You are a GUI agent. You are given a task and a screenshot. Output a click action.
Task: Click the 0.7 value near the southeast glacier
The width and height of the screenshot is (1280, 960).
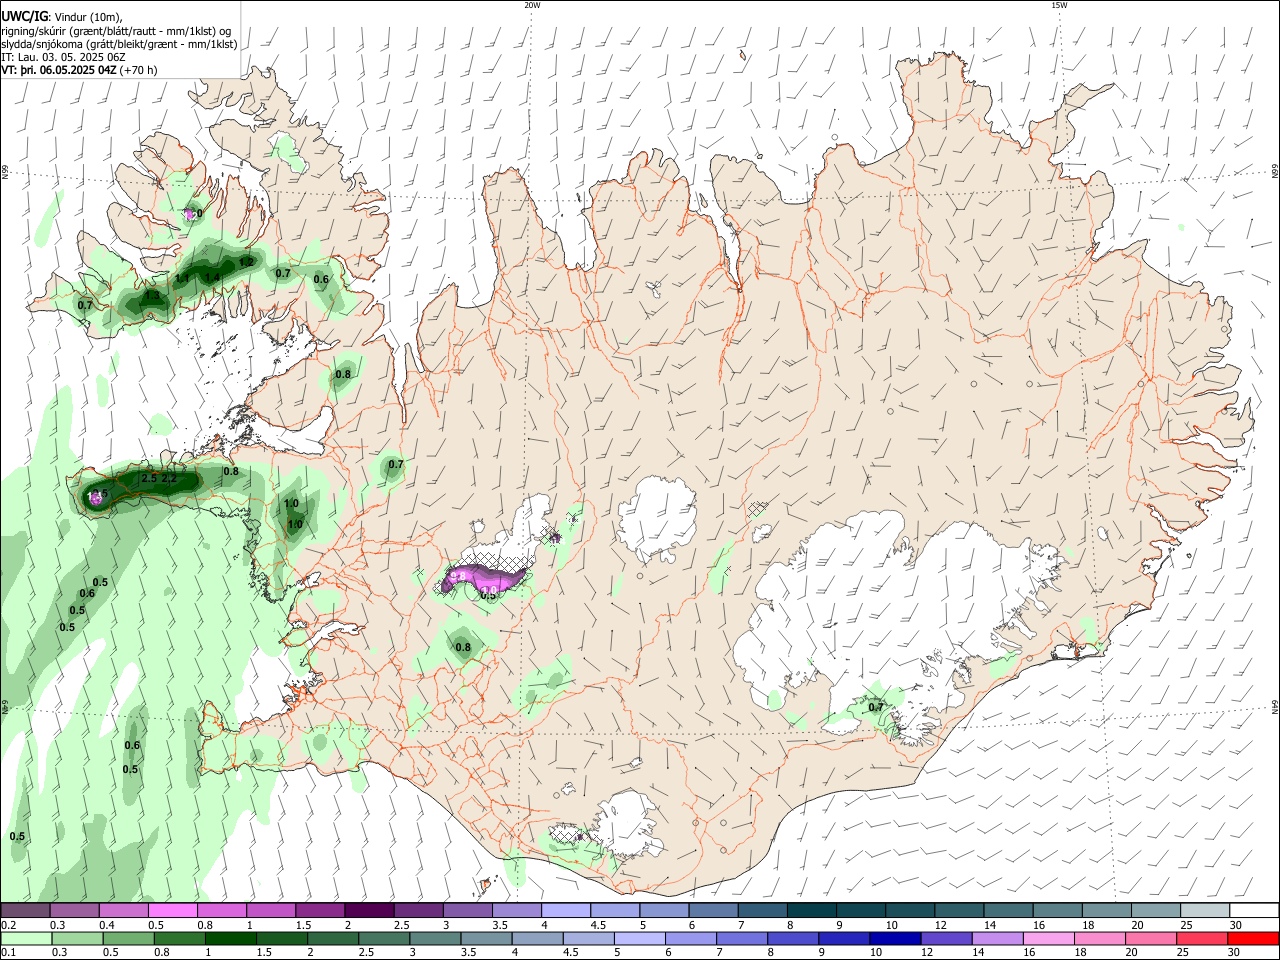click(876, 707)
